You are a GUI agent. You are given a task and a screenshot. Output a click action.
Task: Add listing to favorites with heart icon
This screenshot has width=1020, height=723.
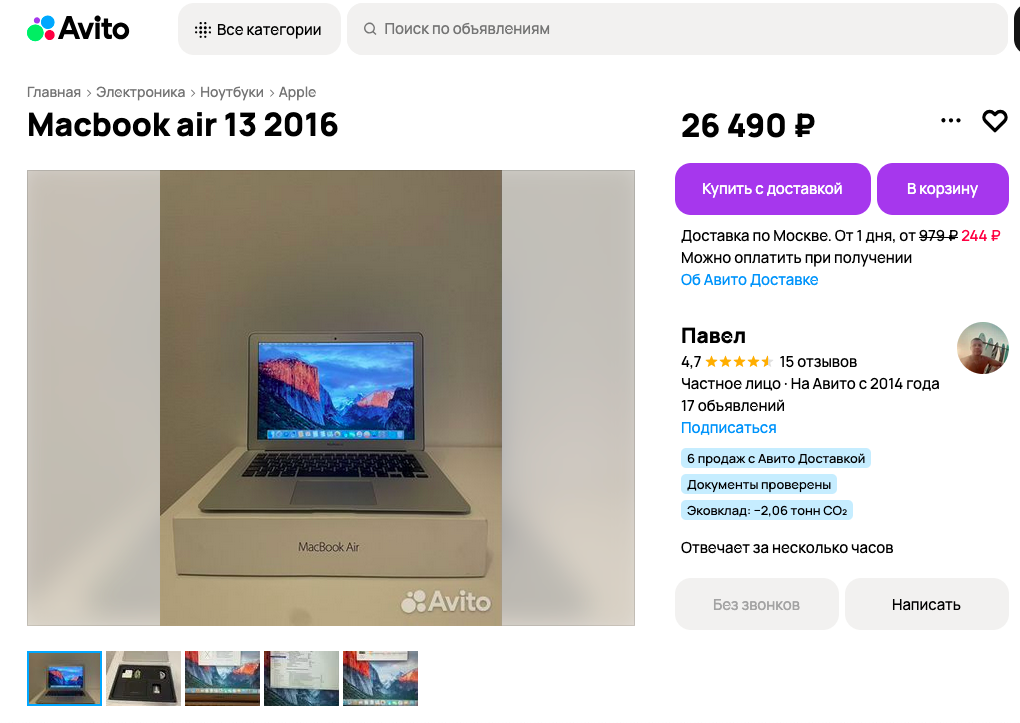(x=995, y=121)
